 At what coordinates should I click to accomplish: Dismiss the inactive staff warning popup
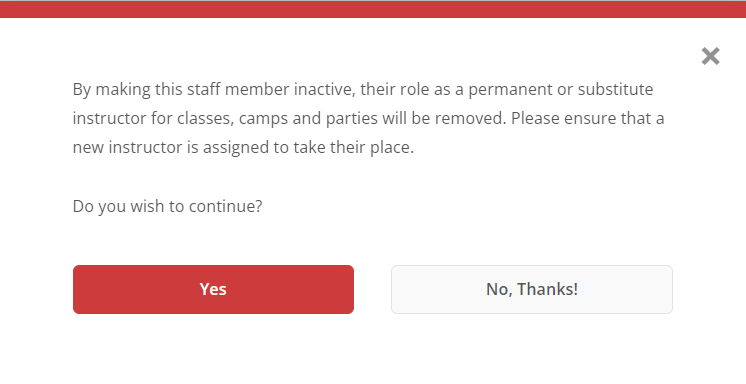[710, 56]
